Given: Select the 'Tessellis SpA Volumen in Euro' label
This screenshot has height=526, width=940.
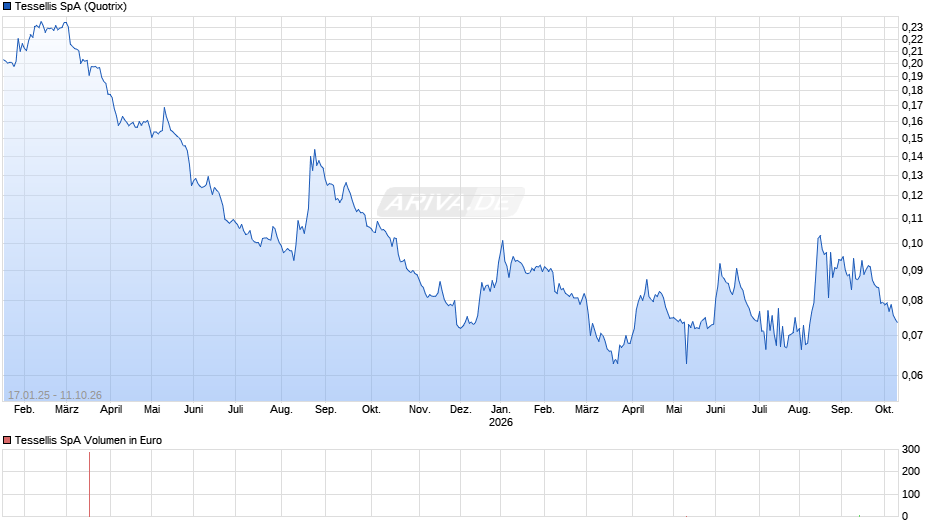Looking at the screenshot, I should pyautogui.click(x=88, y=440).
